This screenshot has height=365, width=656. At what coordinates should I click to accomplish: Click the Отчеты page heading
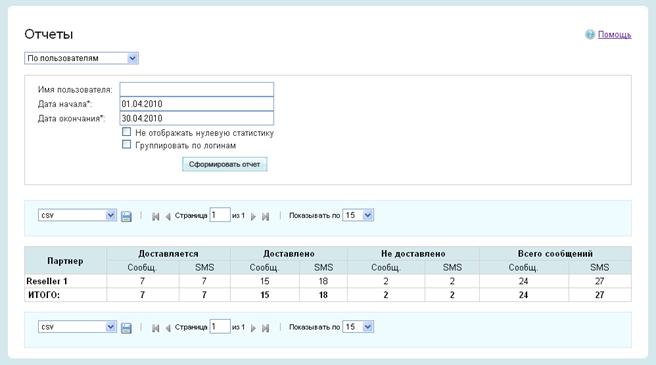(49, 34)
